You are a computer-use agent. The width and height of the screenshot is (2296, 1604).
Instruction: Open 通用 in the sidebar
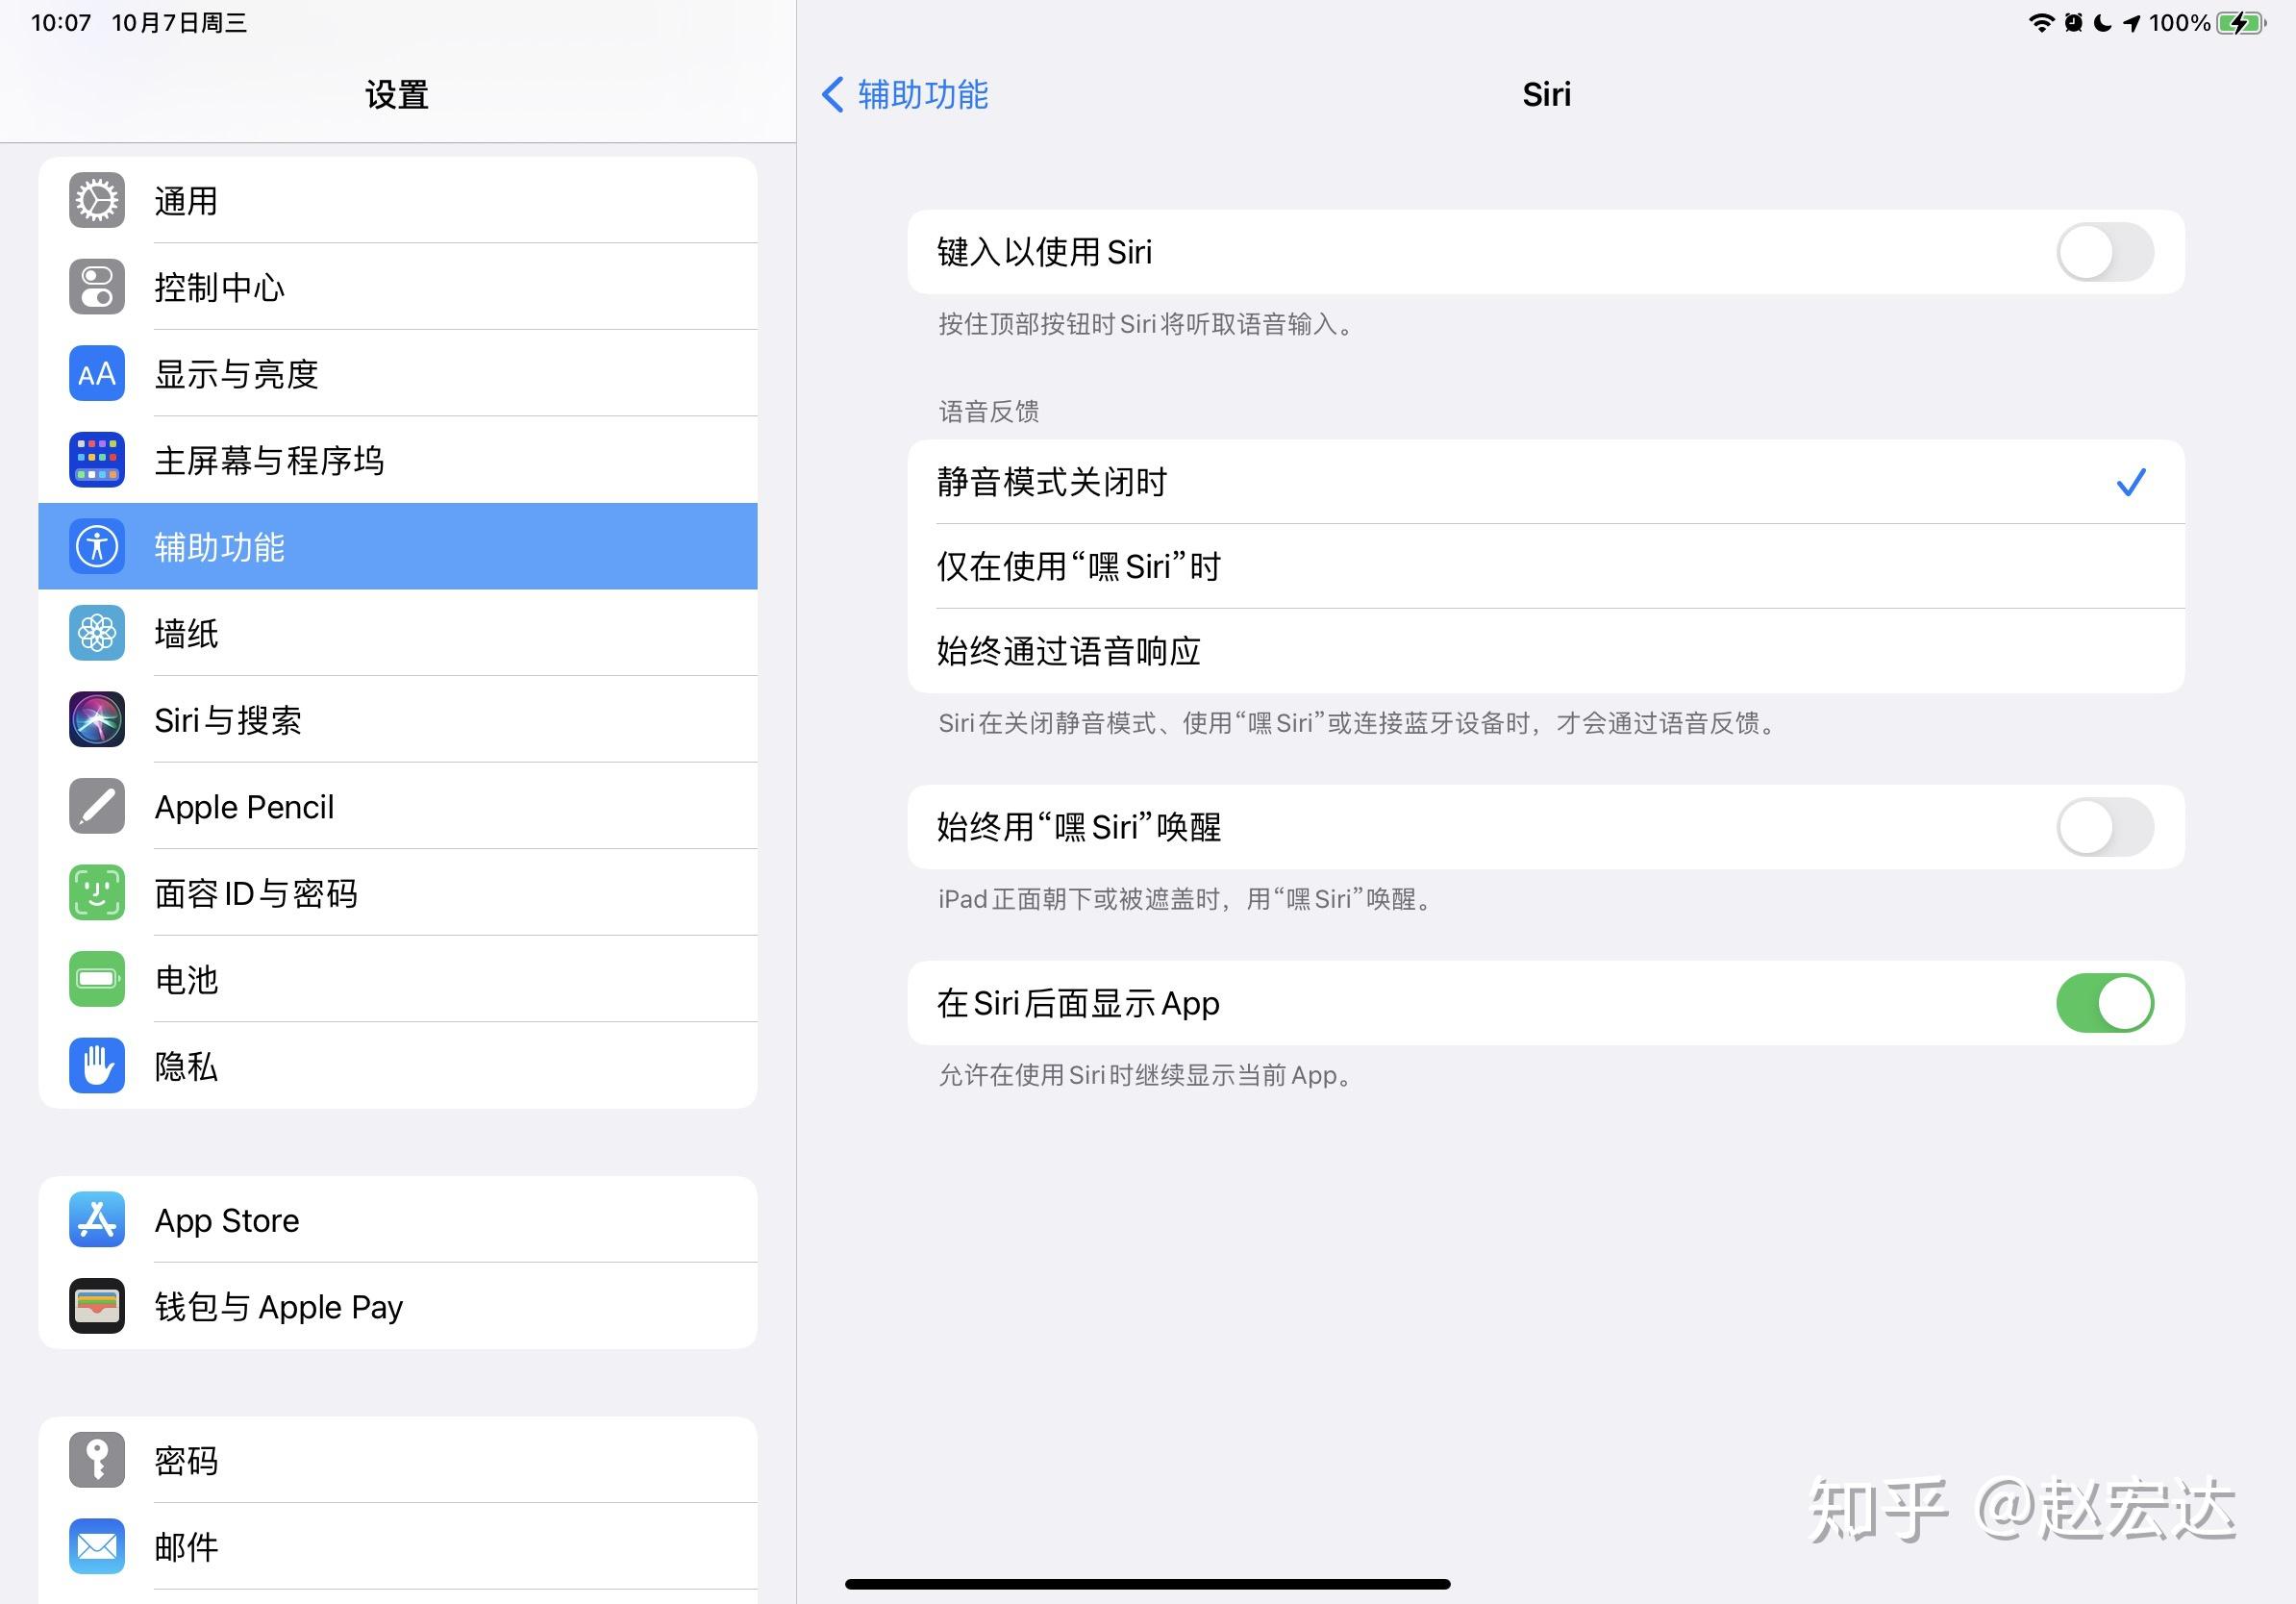tap(398, 201)
